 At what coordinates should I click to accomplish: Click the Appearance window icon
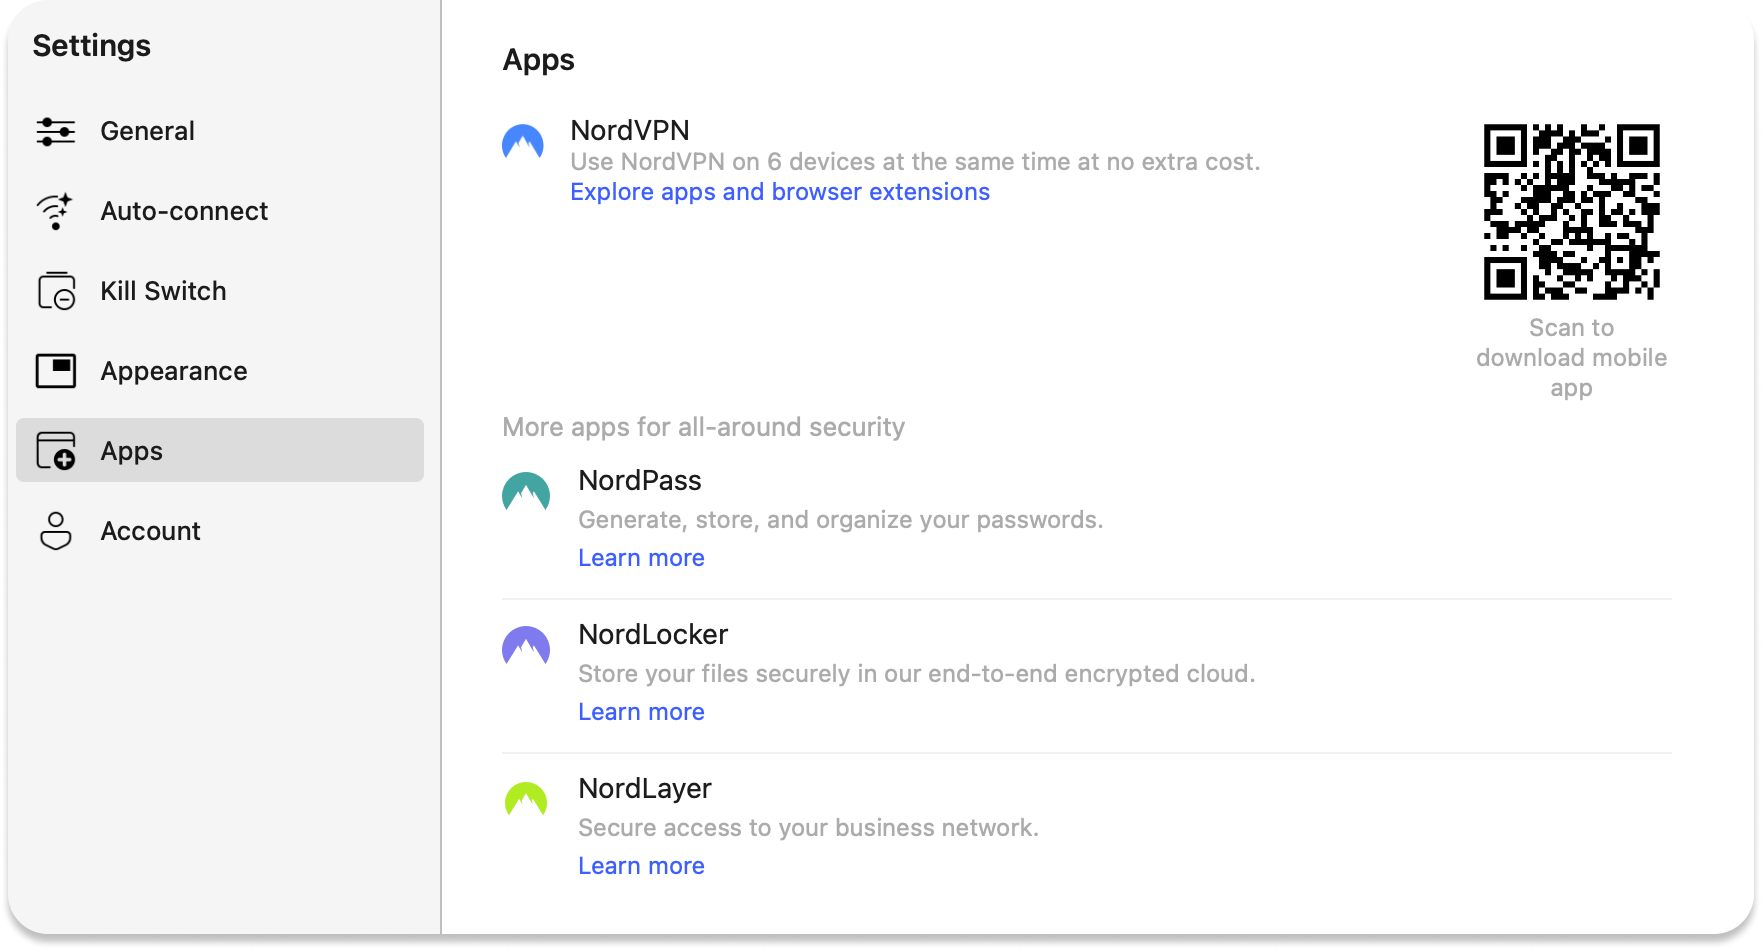(56, 371)
